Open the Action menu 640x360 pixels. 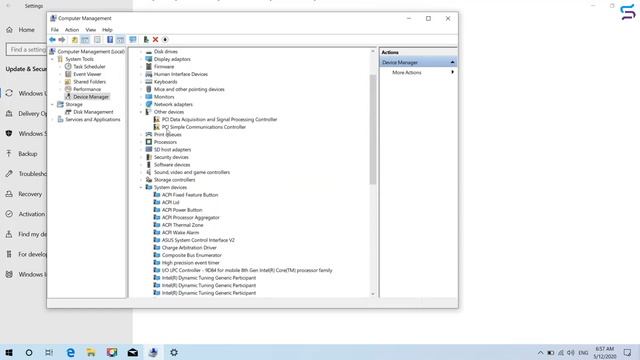click(x=72, y=30)
